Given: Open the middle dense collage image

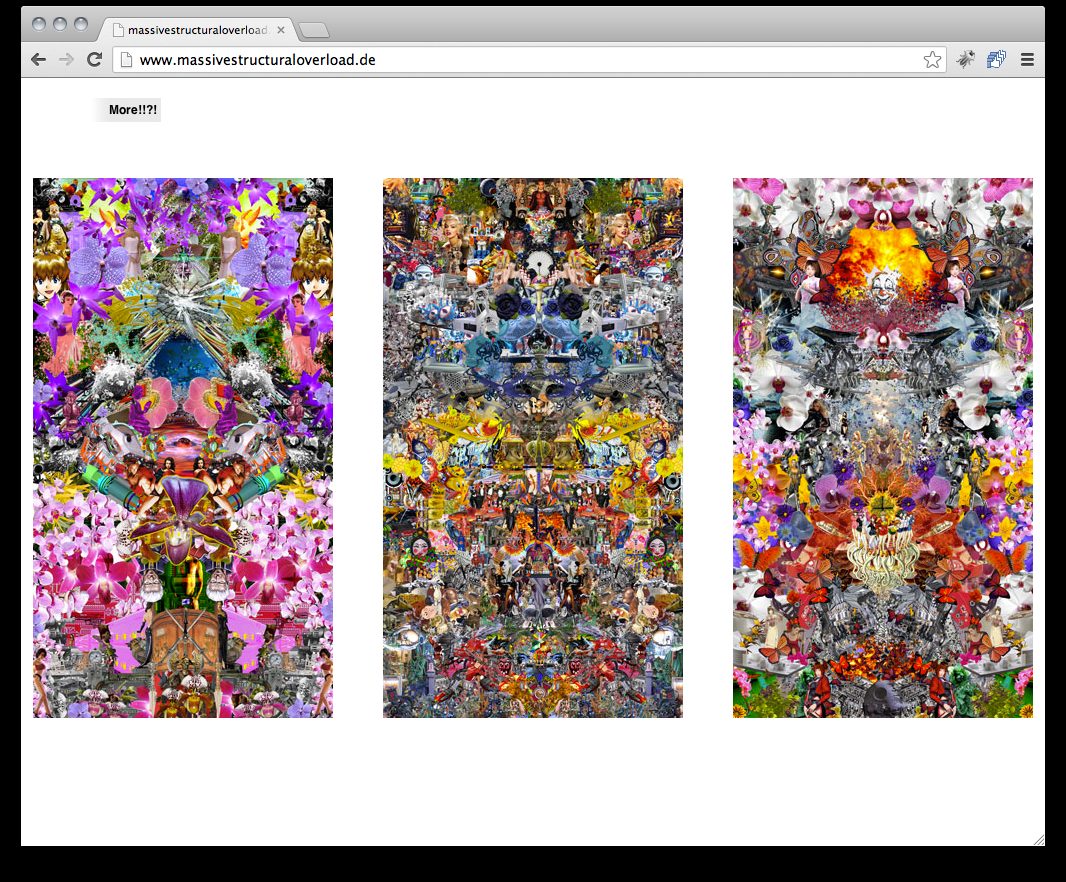Looking at the screenshot, I should (533, 447).
